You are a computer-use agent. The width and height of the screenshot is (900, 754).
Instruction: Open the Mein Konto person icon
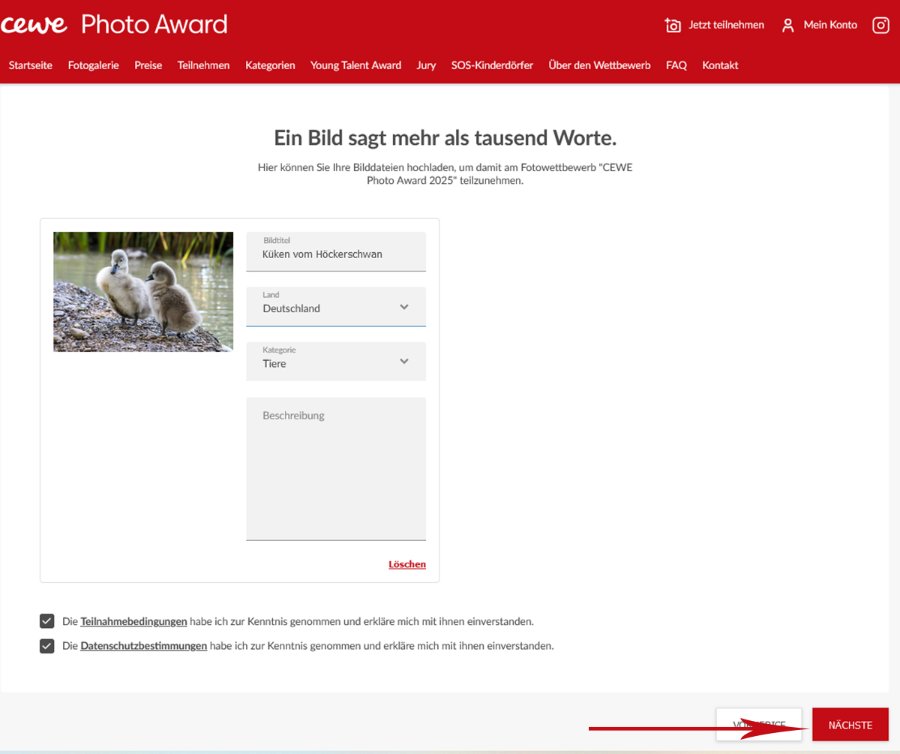tap(788, 25)
